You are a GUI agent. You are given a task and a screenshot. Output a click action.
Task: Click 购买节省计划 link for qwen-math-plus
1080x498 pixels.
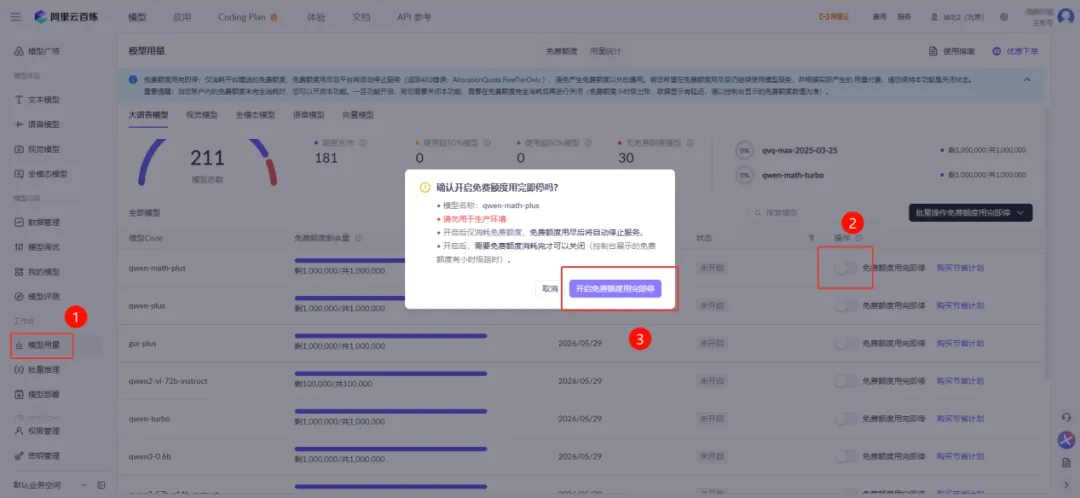tap(960, 267)
